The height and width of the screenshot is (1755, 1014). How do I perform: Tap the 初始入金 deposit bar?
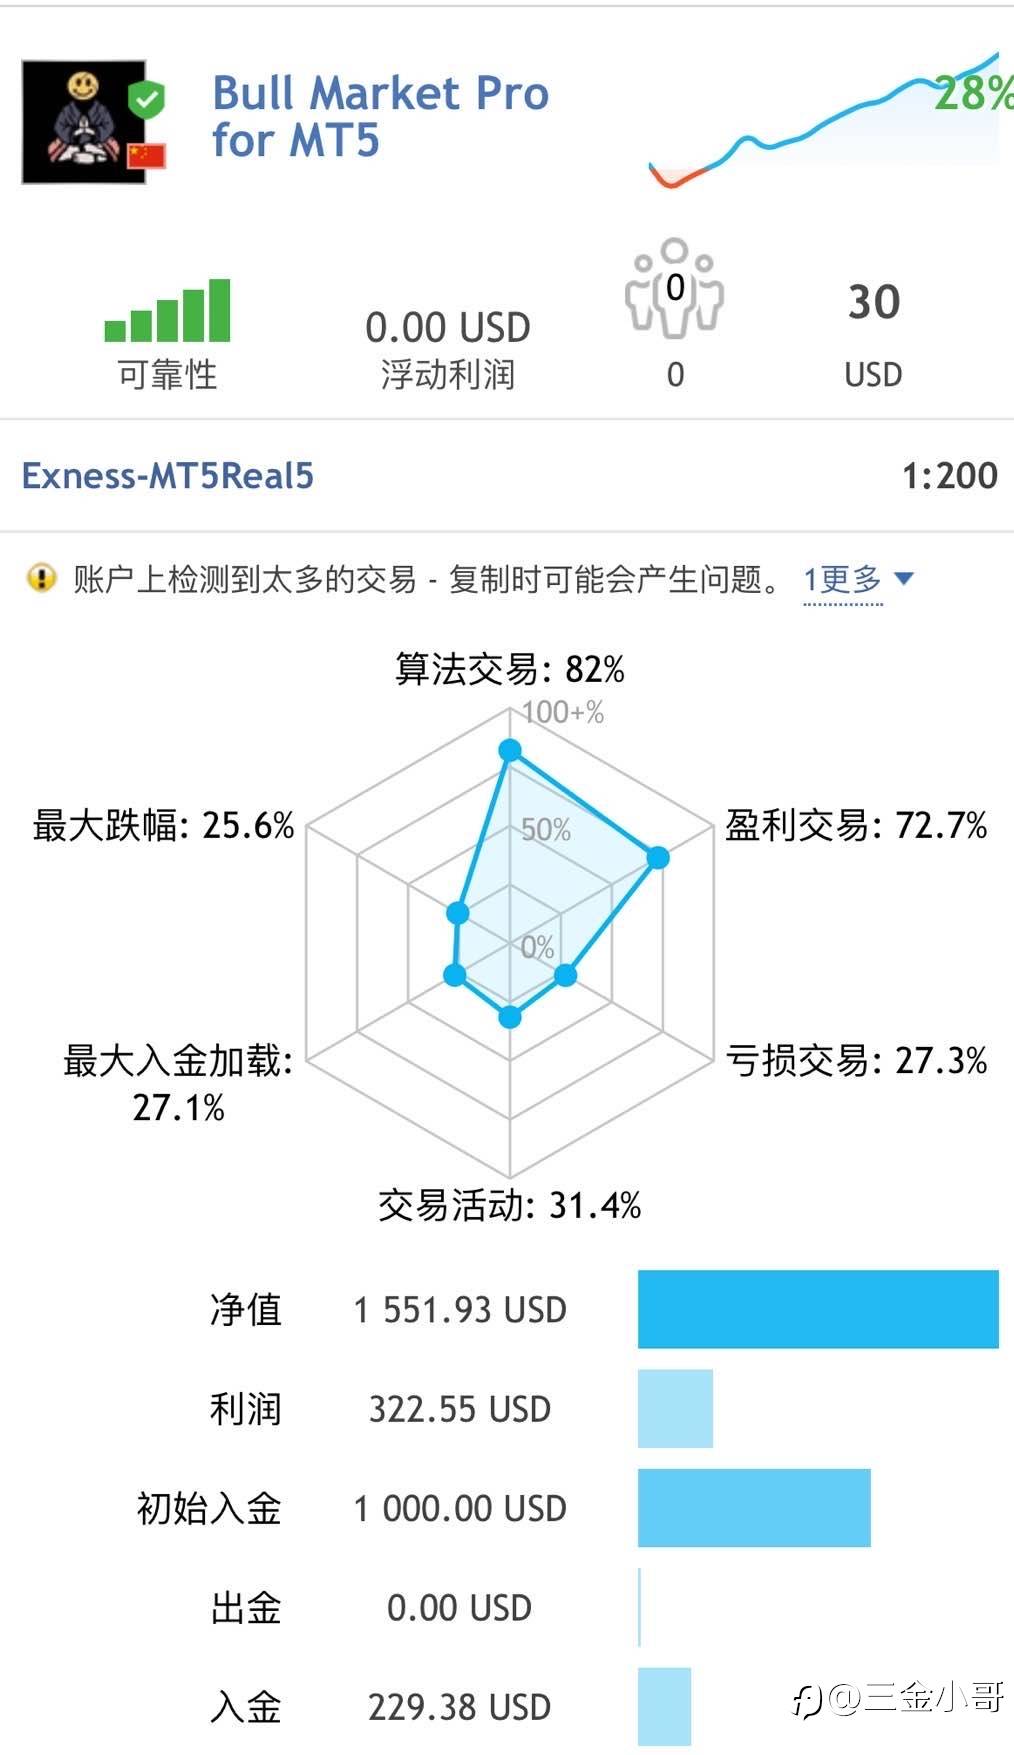point(754,1508)
